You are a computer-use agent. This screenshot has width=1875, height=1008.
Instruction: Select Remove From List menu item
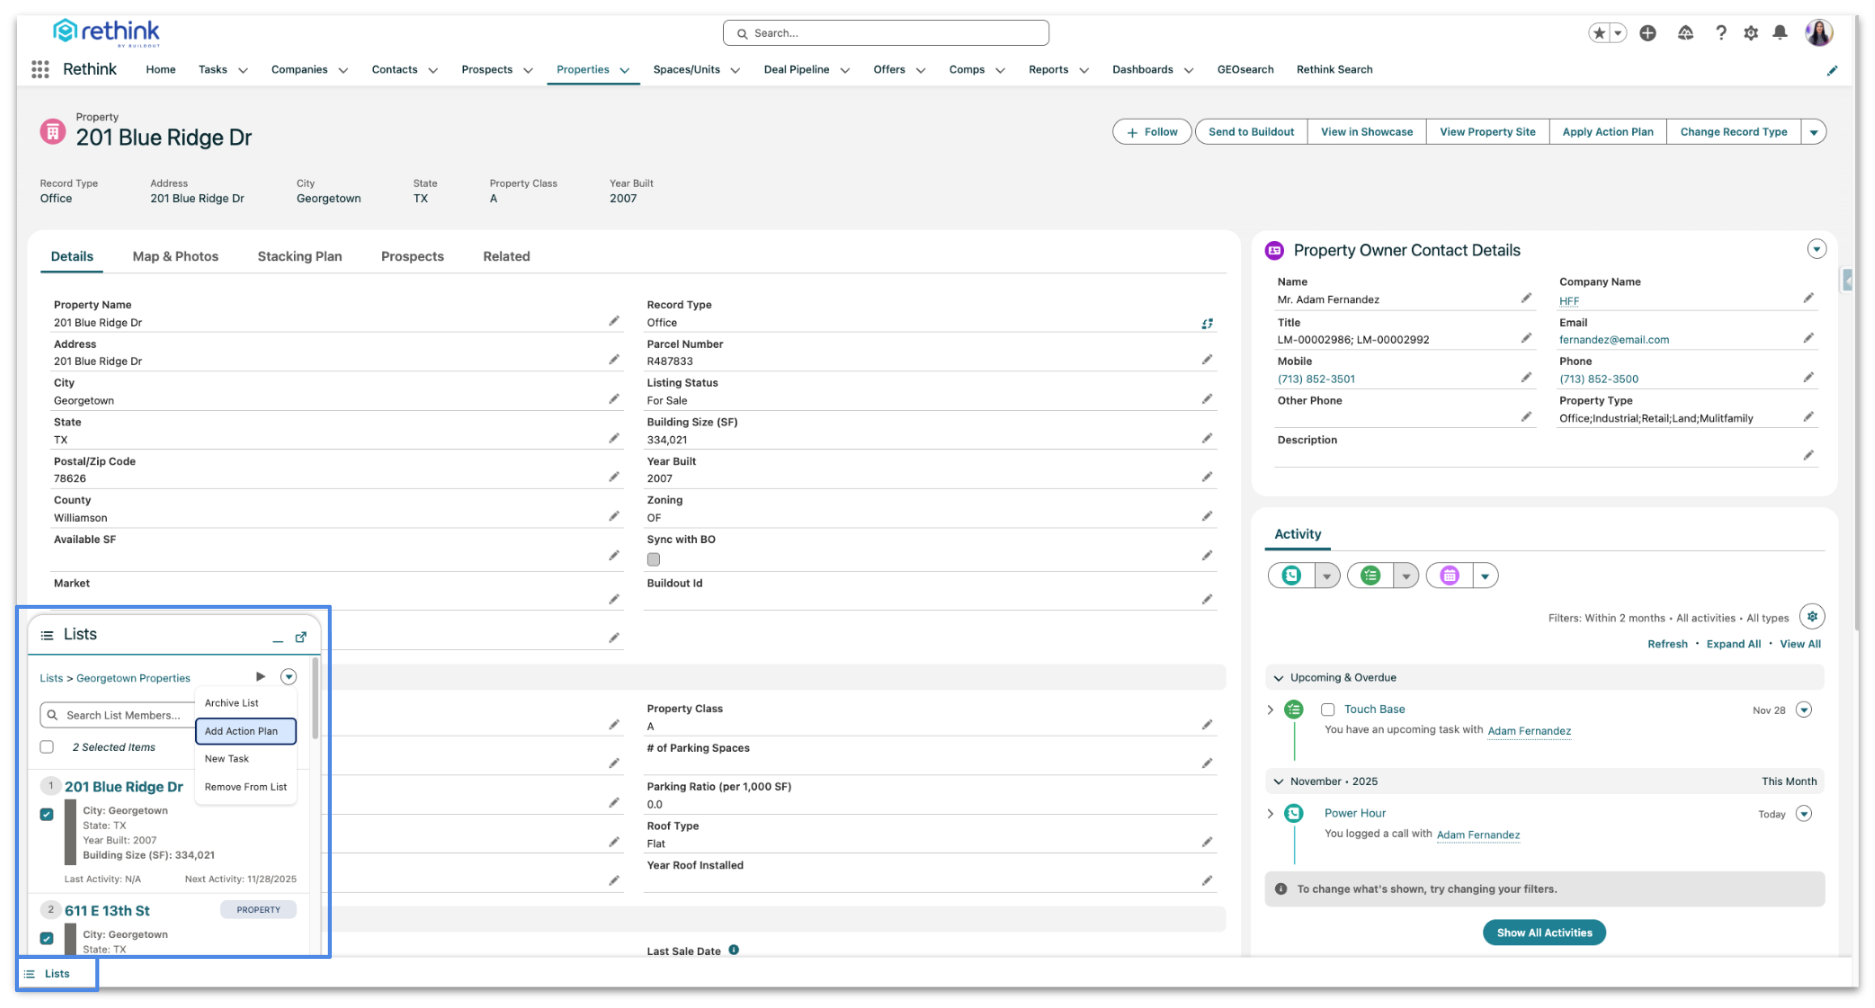246,787
